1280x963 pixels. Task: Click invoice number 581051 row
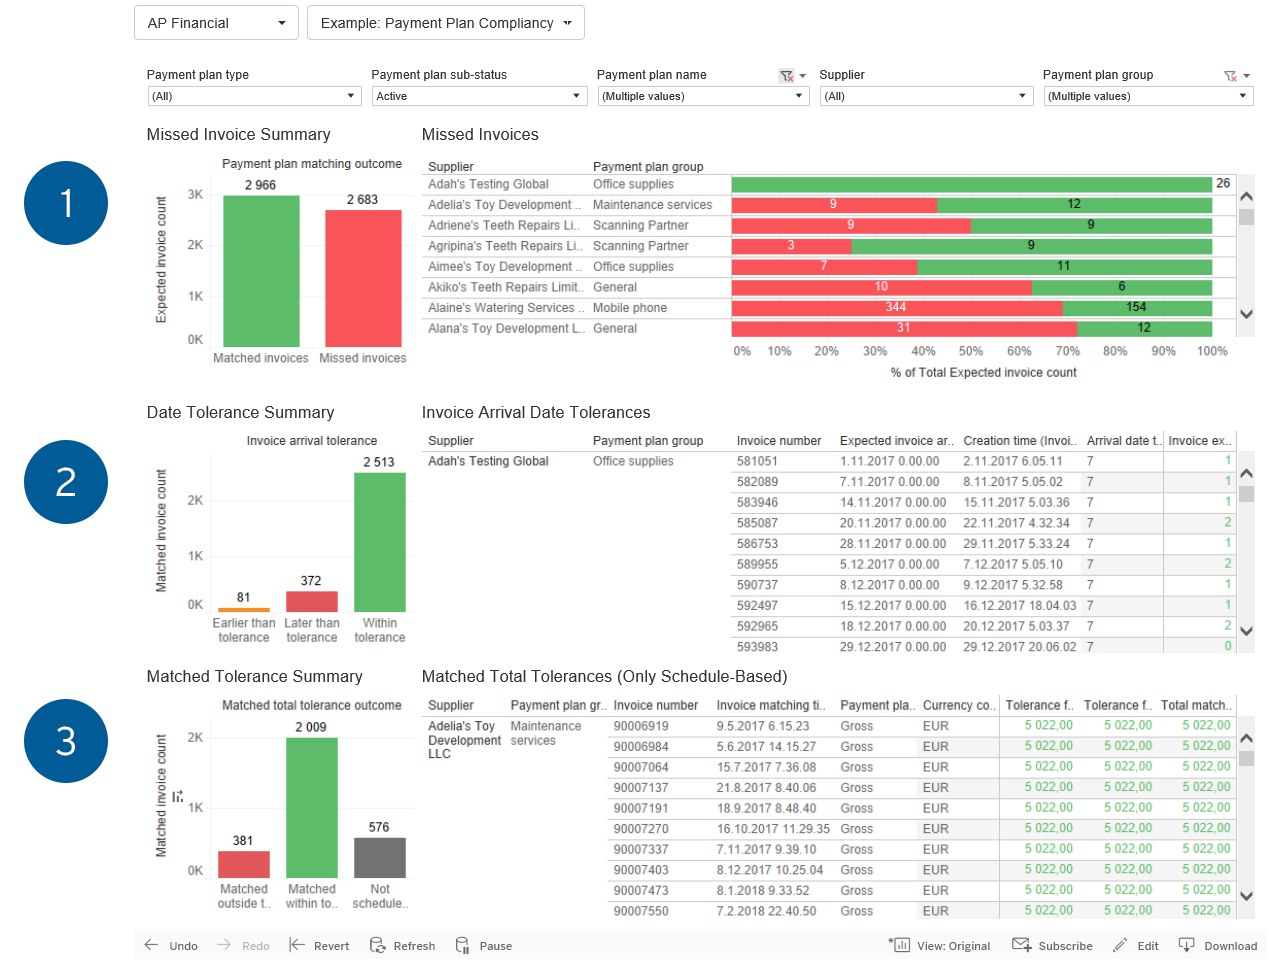[757, 461]
